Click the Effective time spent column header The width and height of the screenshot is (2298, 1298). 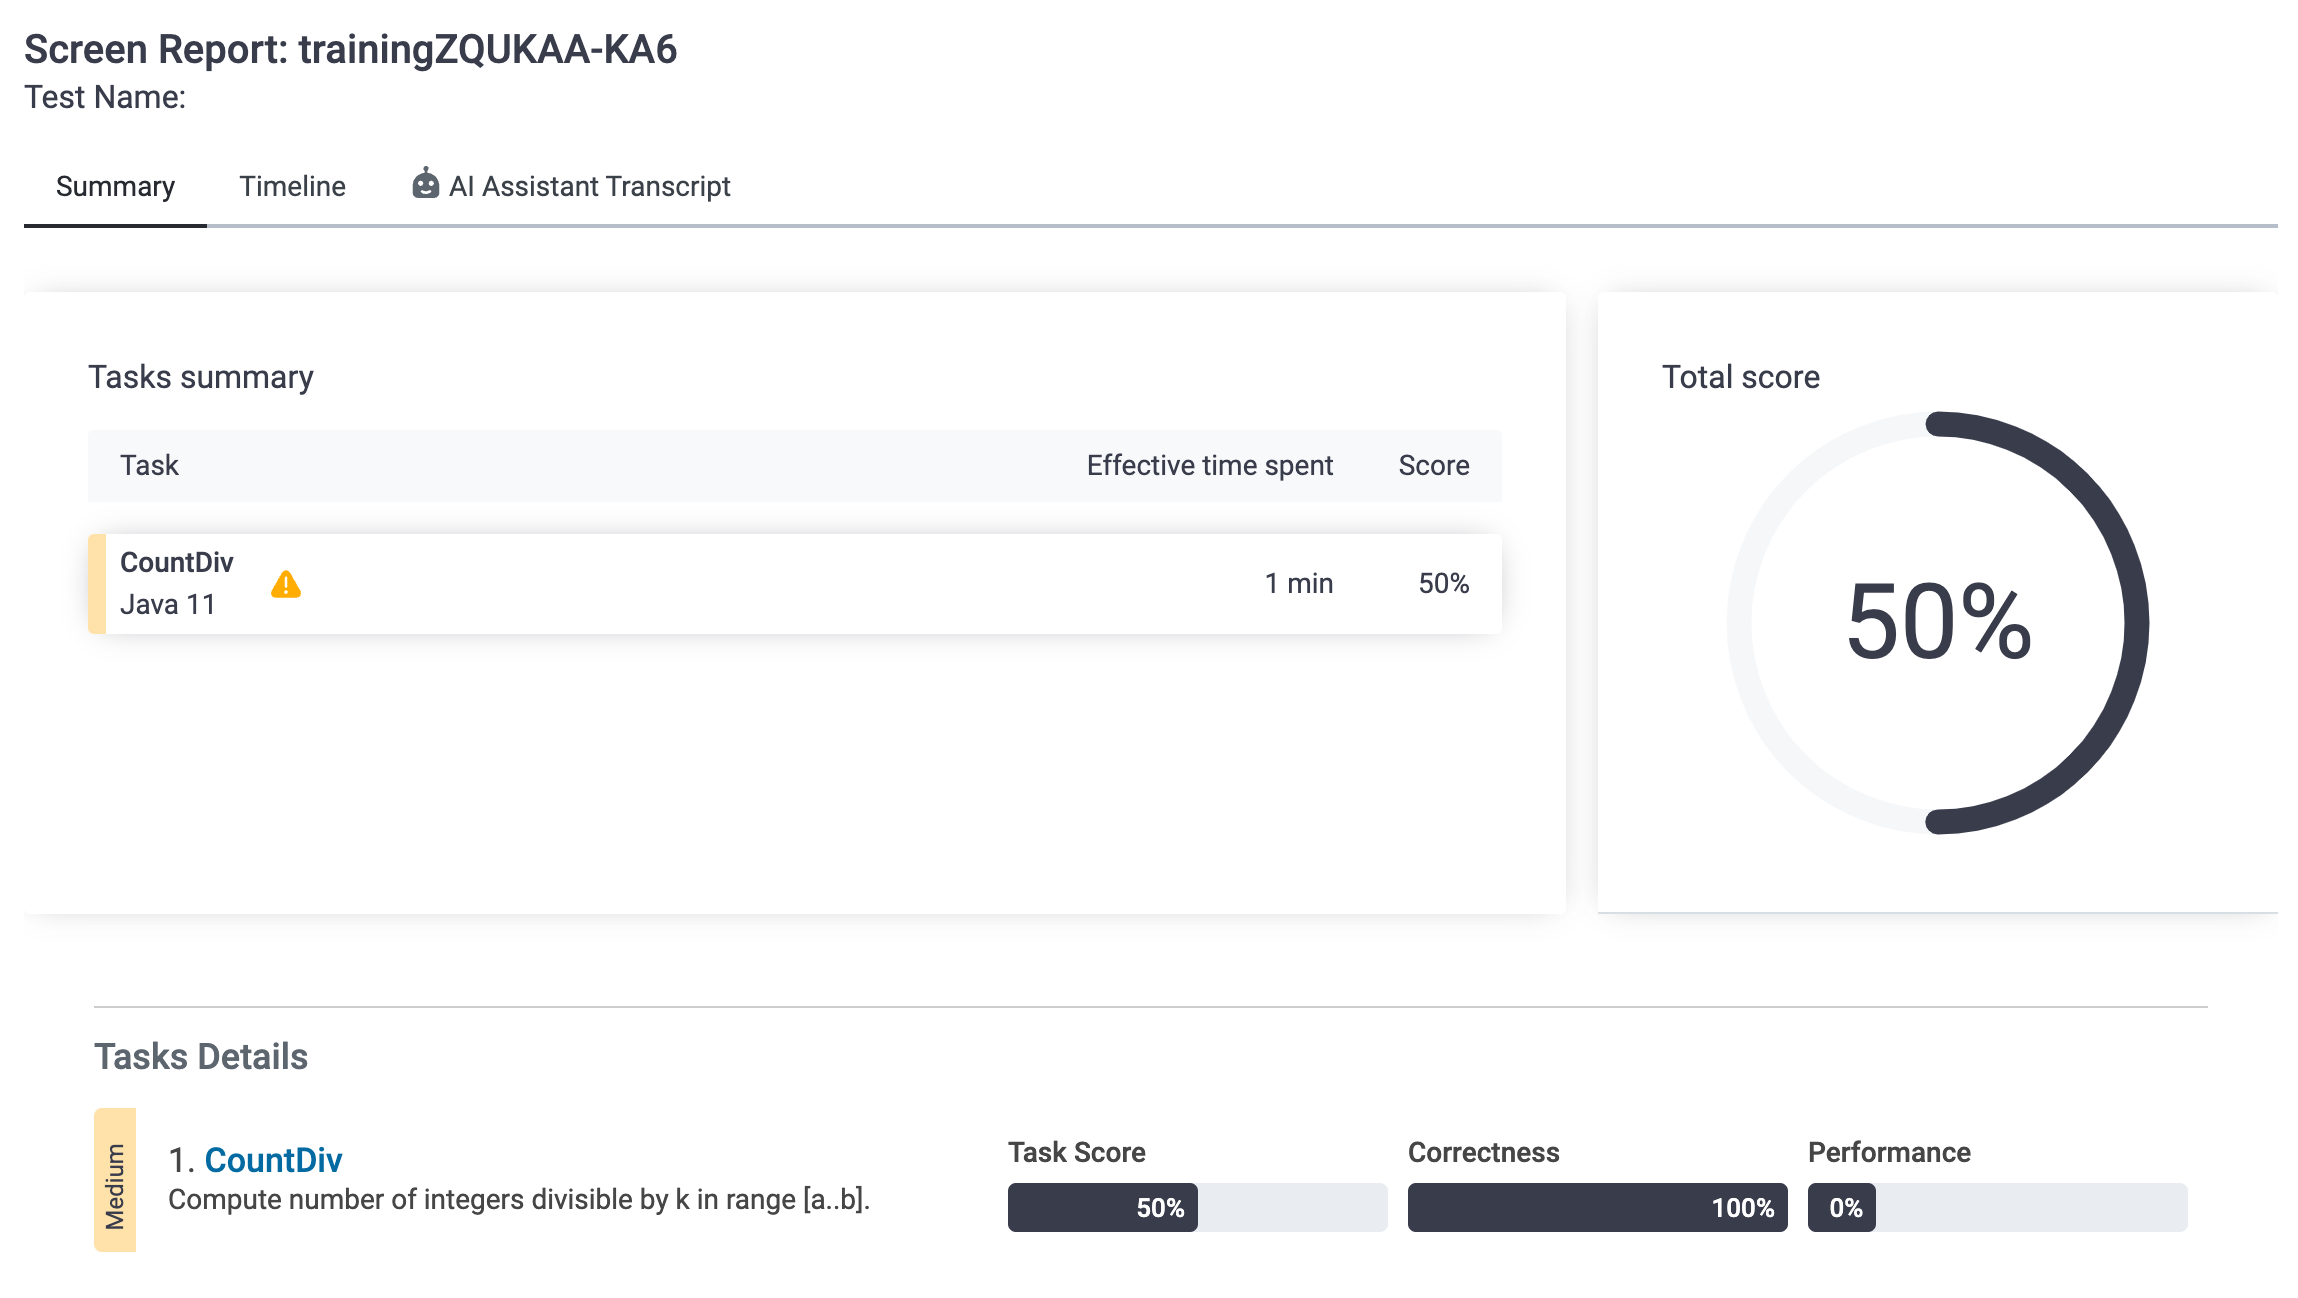1209,466
